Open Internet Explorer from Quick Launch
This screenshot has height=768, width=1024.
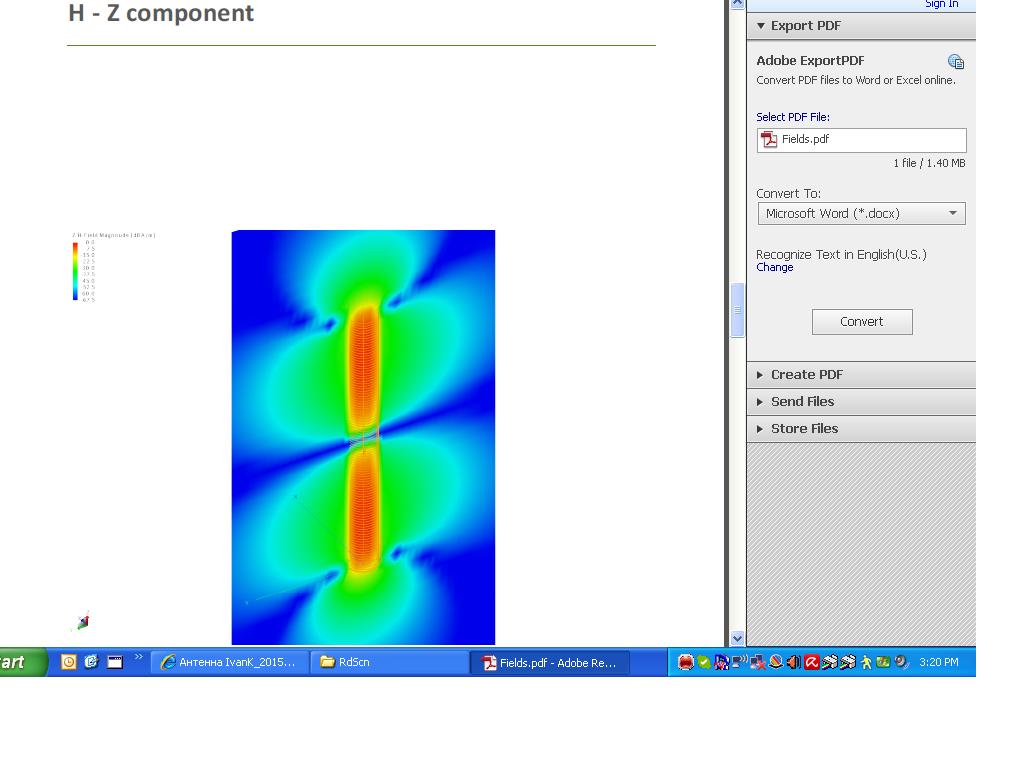pos(91,662)
